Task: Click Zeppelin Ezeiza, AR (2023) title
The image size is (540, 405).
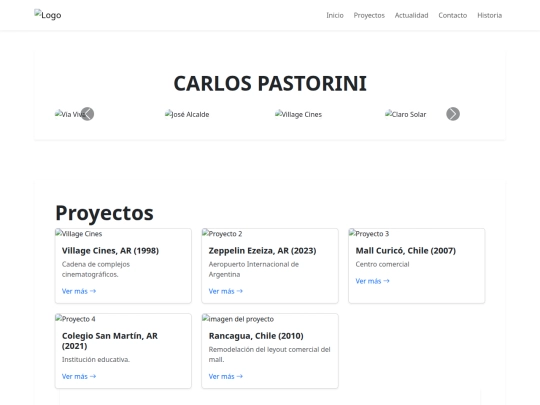Action: pos(262,250)
